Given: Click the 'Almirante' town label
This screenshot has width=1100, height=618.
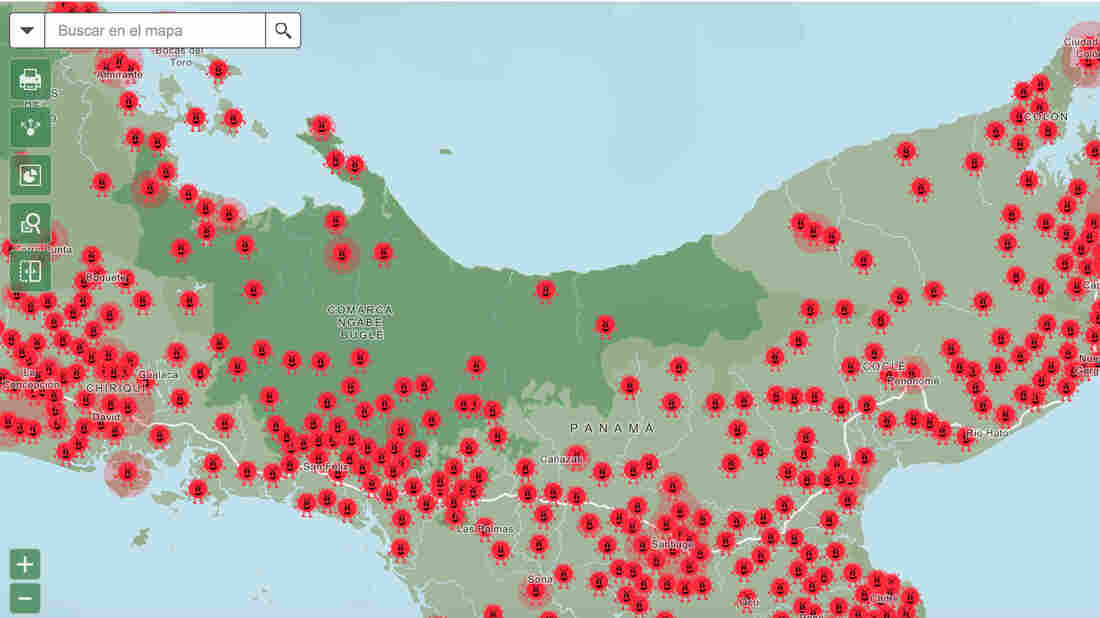Looking at the screenshot, I should pos(120,74).
